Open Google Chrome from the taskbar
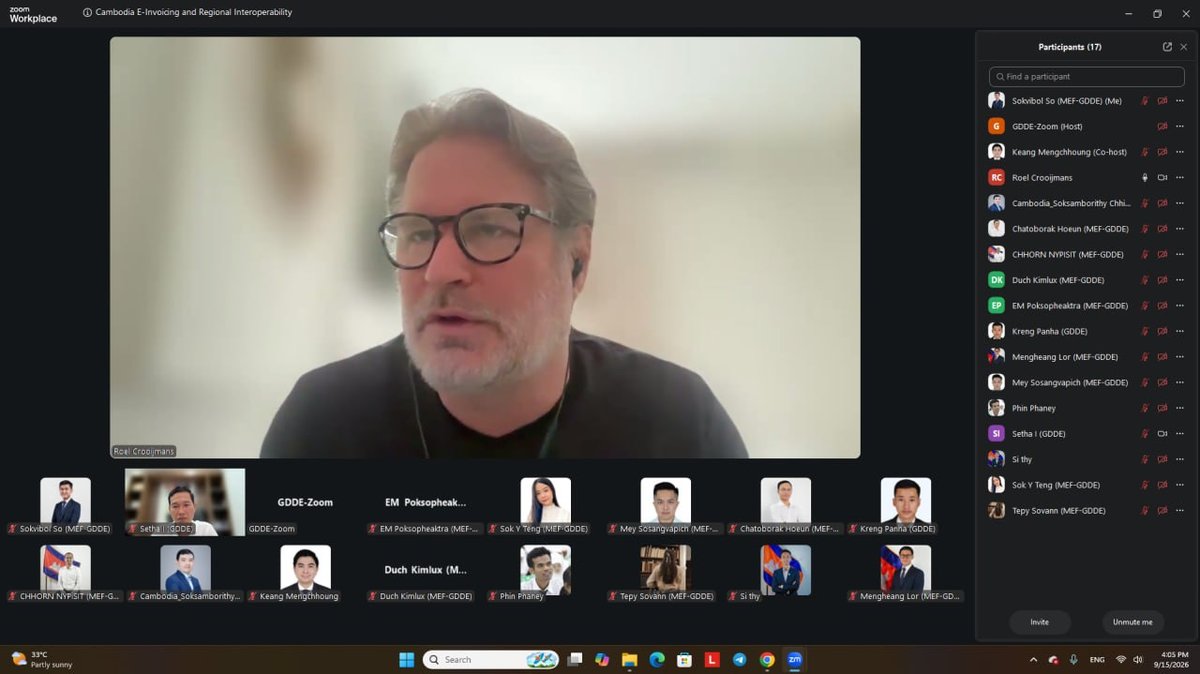 pyautogui.click(x=767, y=660)
